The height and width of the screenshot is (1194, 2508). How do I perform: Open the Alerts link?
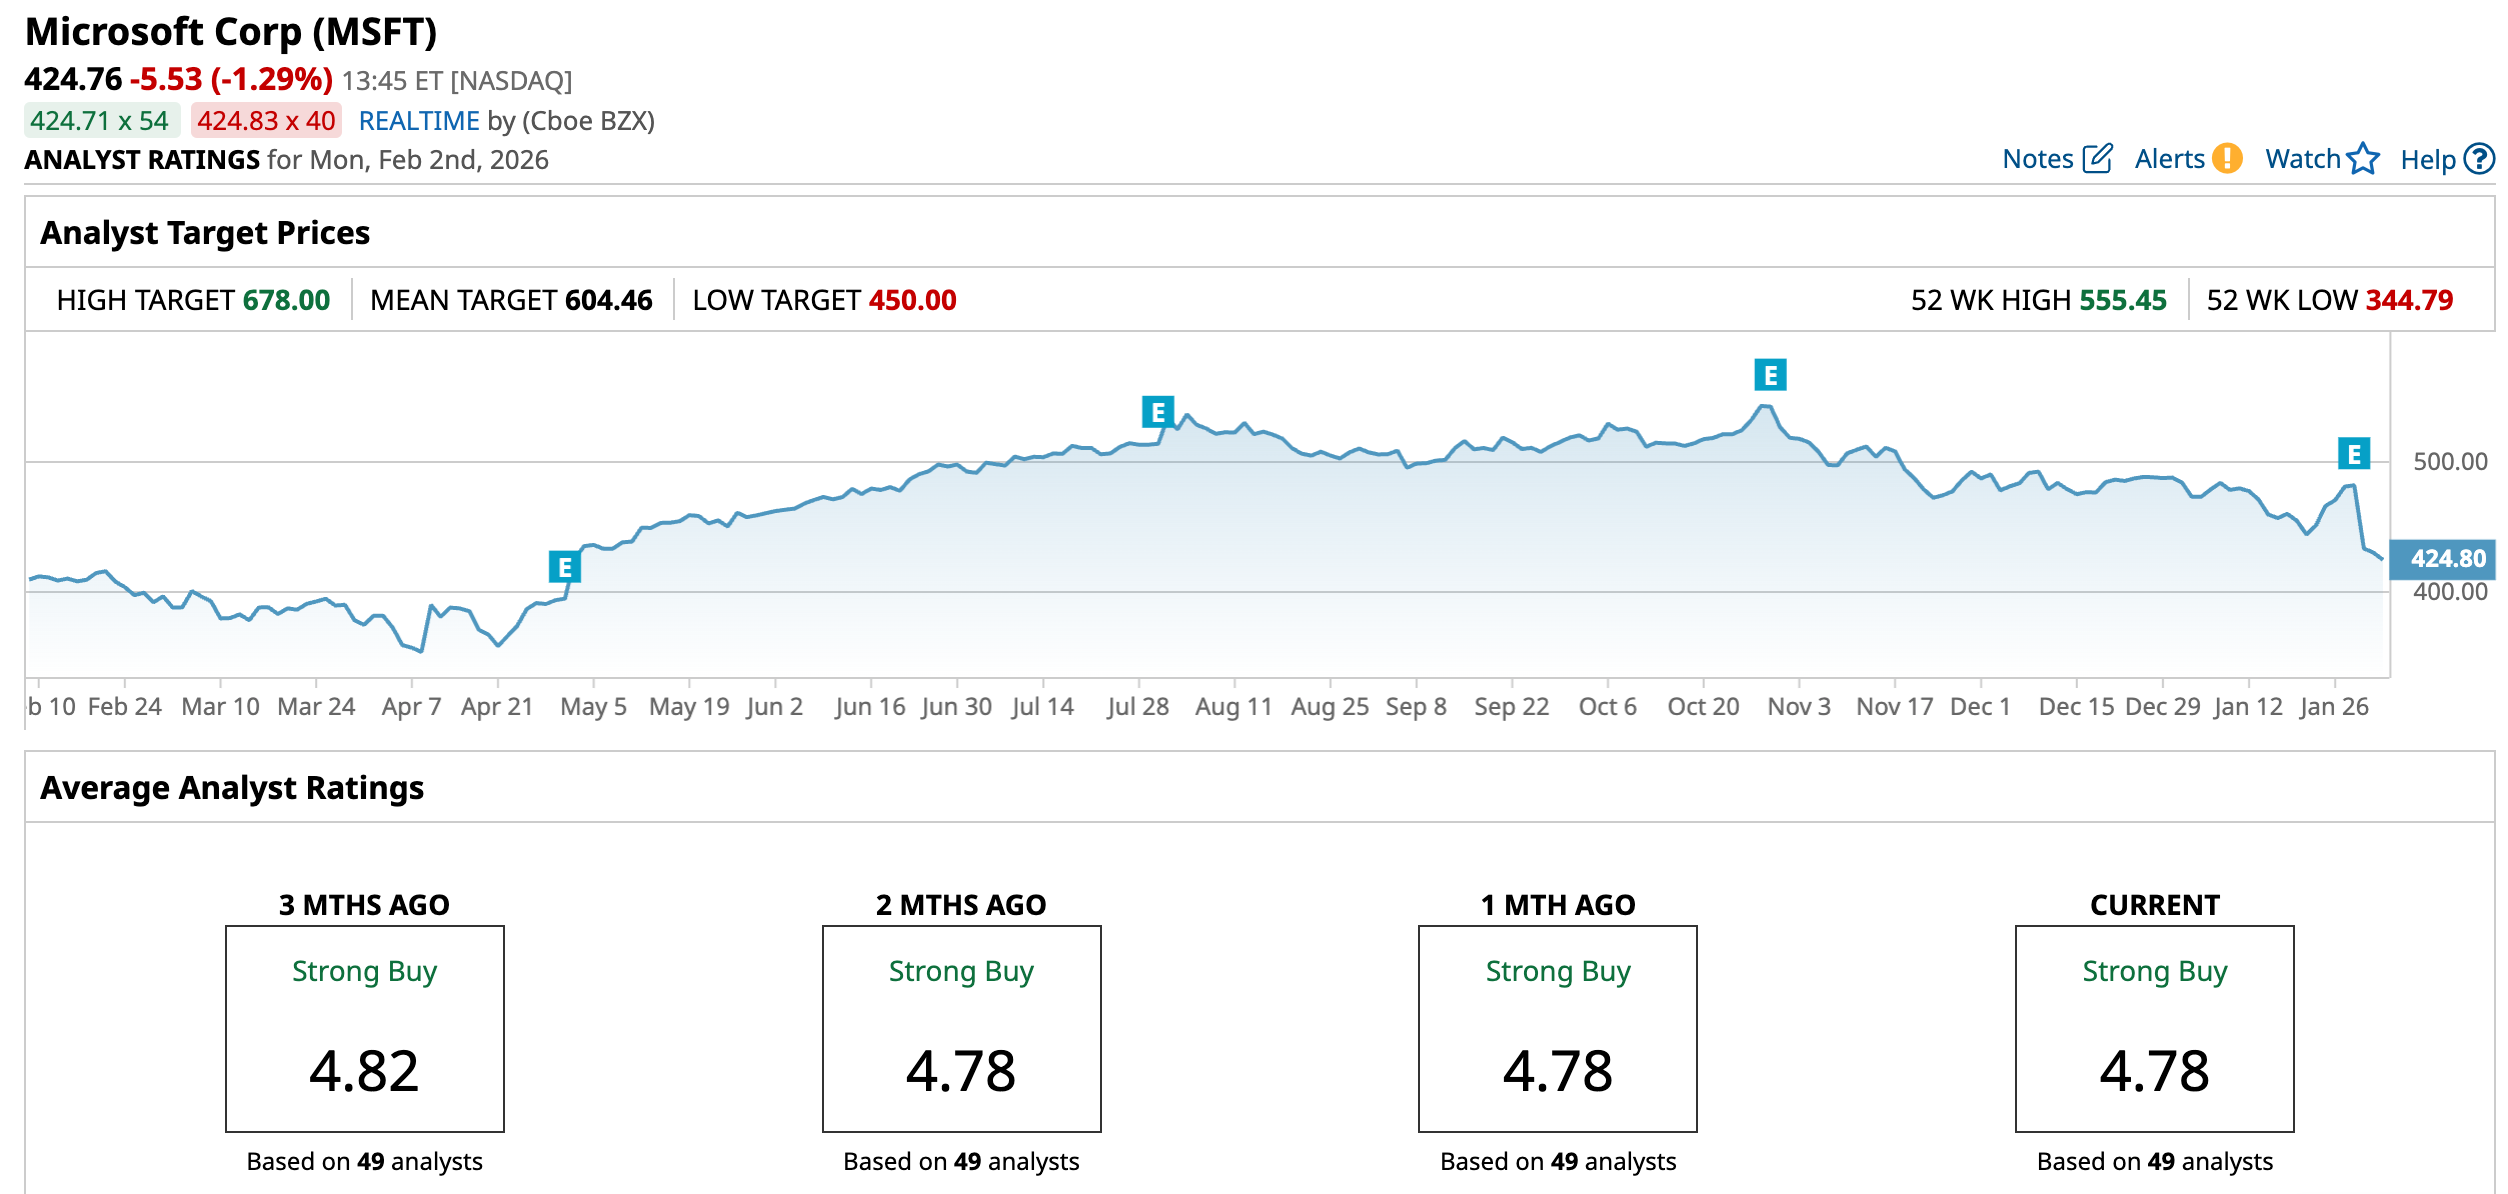point(2169,159)
